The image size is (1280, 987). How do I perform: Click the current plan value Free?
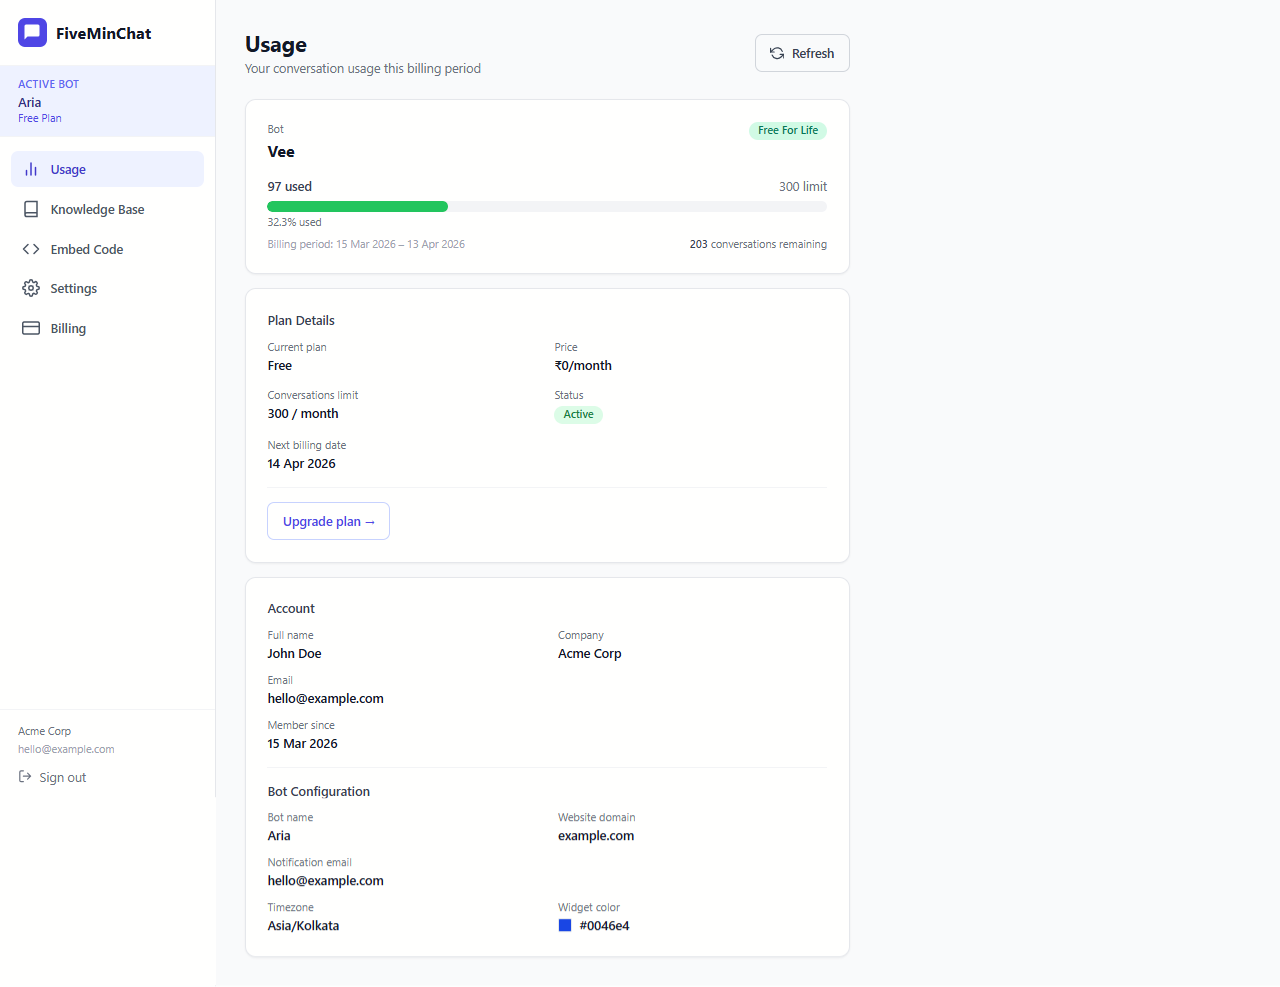coord(279,365)
